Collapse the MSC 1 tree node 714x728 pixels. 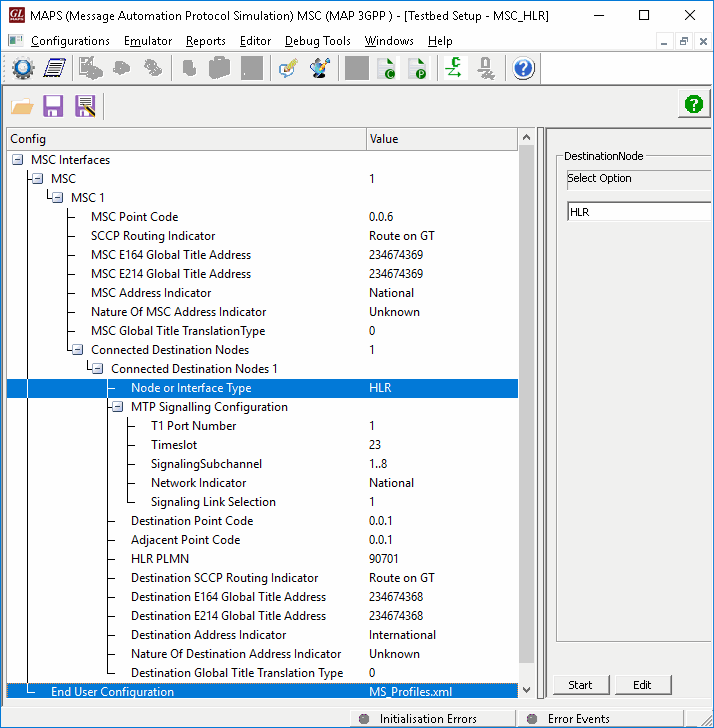point(58,198)
